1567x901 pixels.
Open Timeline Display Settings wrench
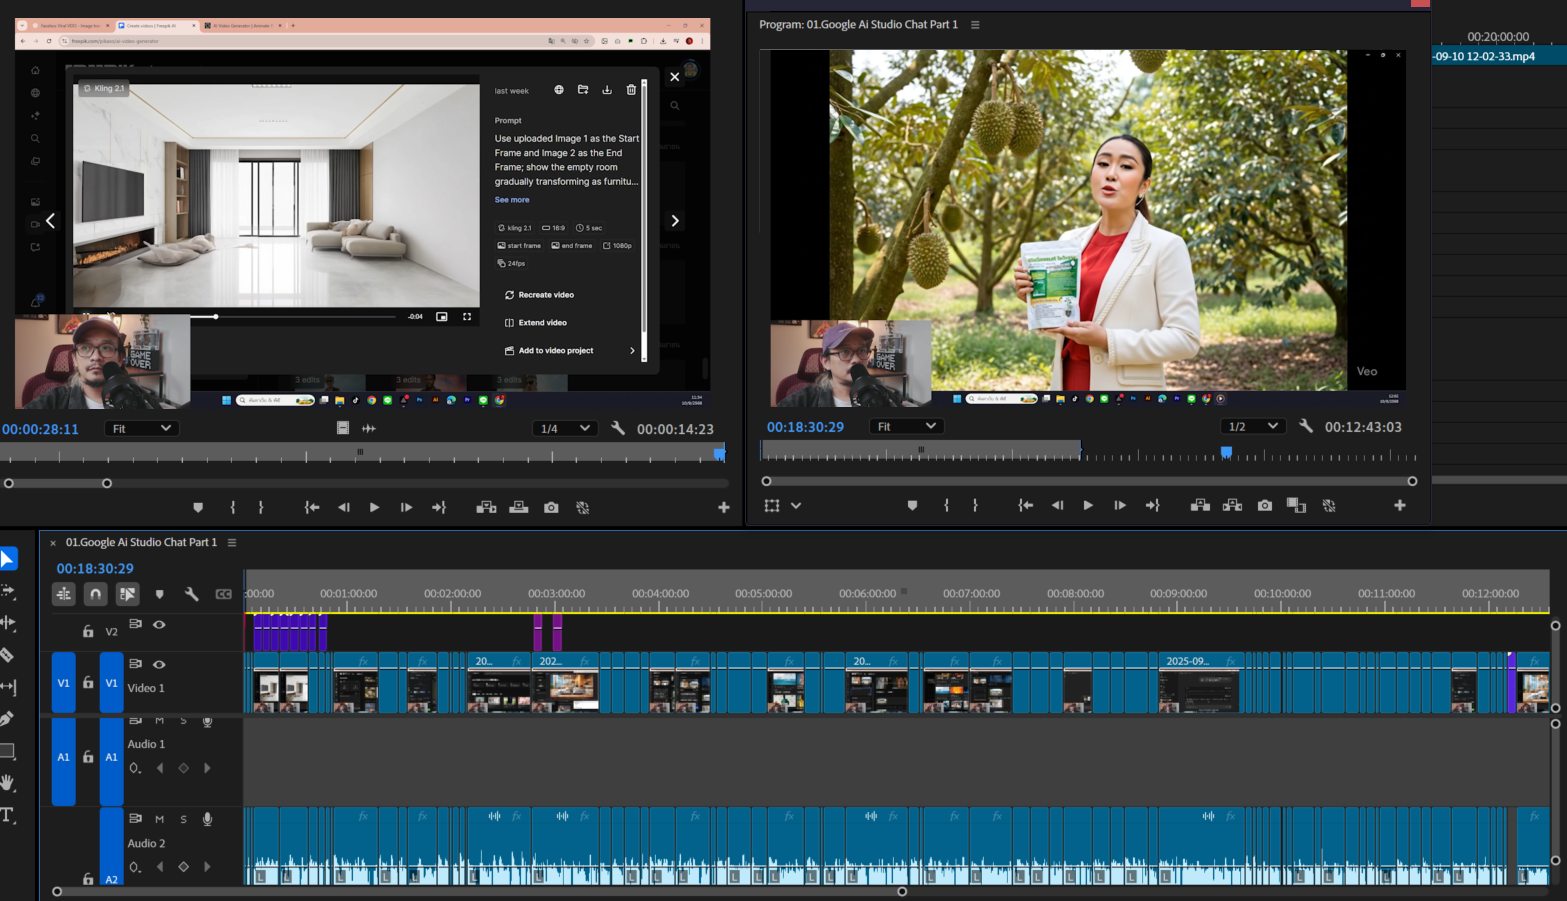pos(191,594)
